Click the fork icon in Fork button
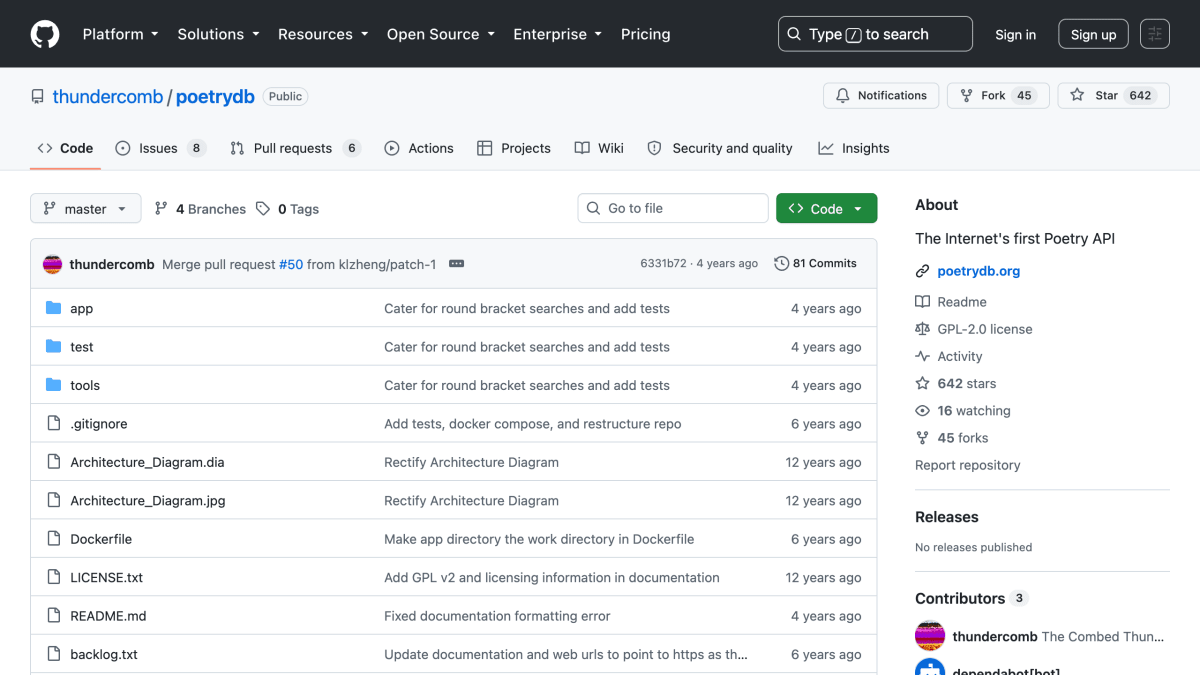This screenshot has width=1200, height=675. pyautogui.click(x=966, y=96)
